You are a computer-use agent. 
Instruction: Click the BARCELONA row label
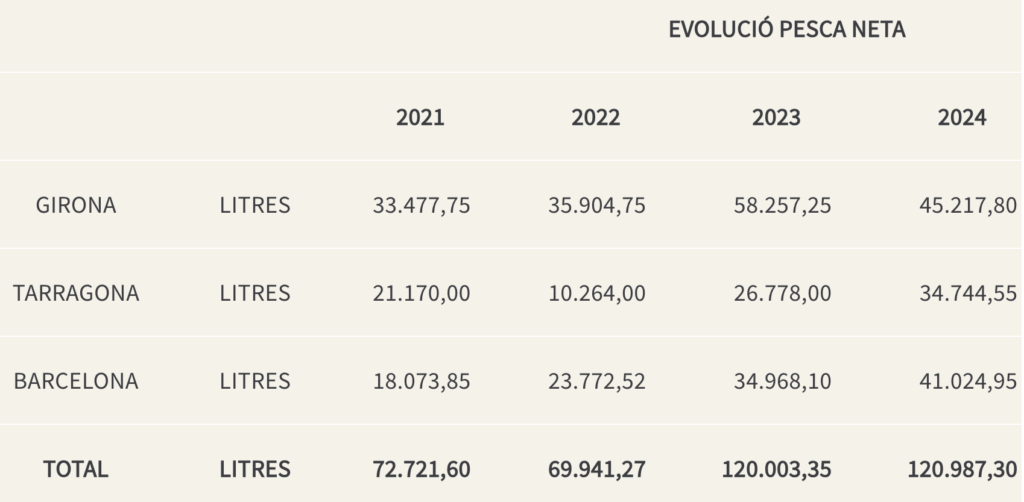pos(76,381)
